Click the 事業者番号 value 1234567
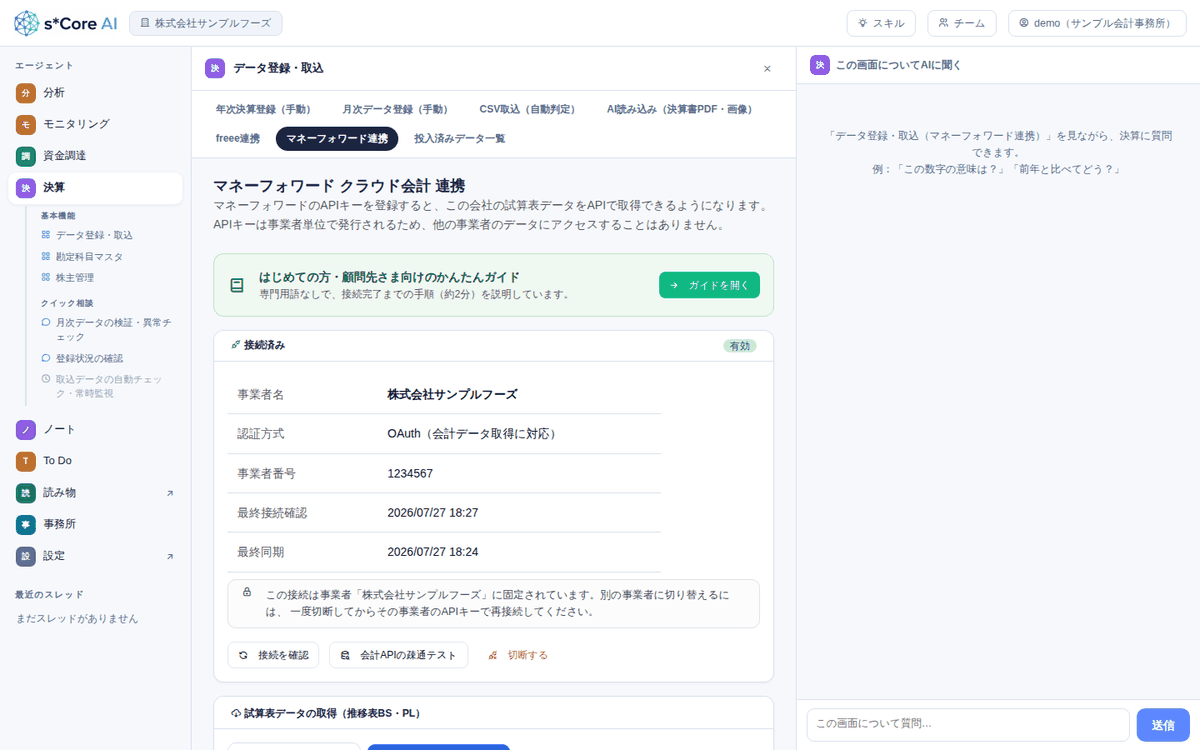The image size is (1200, 750). 410,473
